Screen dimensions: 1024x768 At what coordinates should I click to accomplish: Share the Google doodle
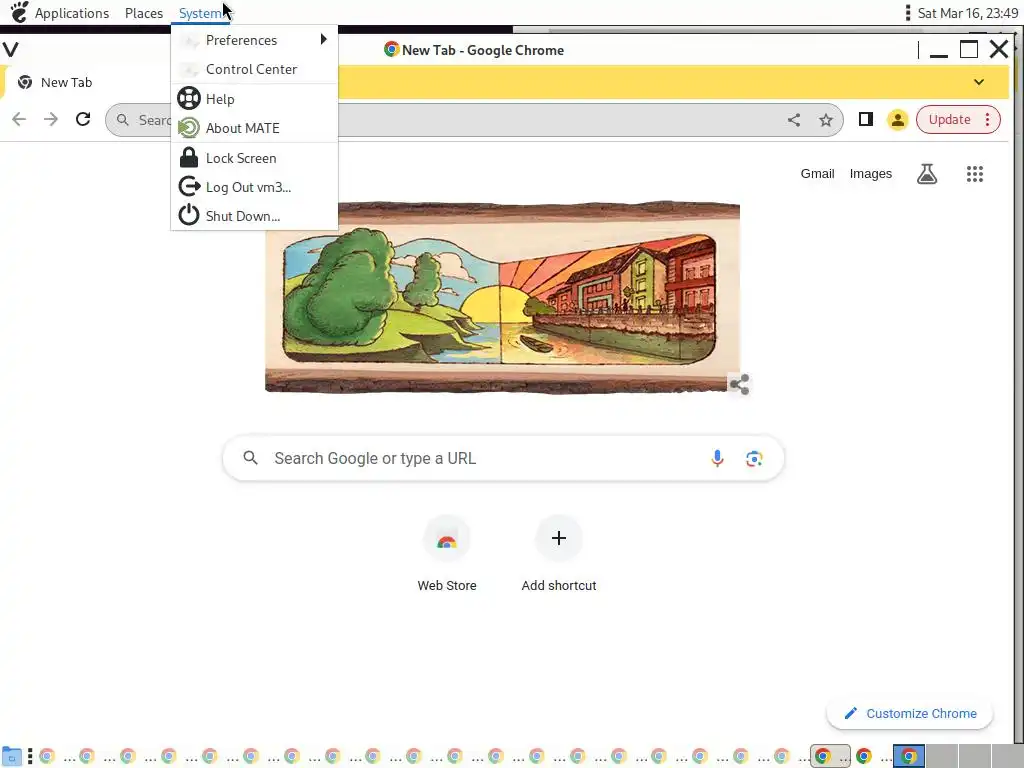pyautogui.click(x=739, y=384)
